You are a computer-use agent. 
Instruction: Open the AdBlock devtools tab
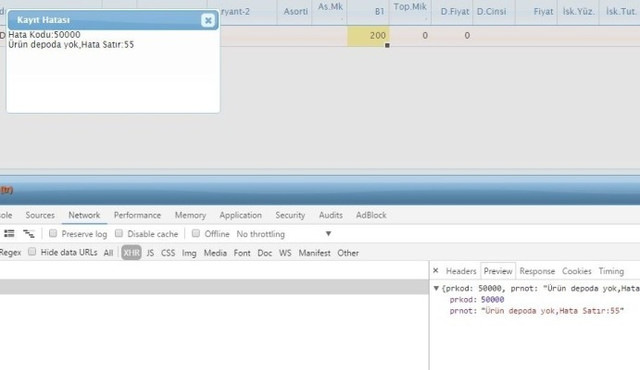coord(371,215)
